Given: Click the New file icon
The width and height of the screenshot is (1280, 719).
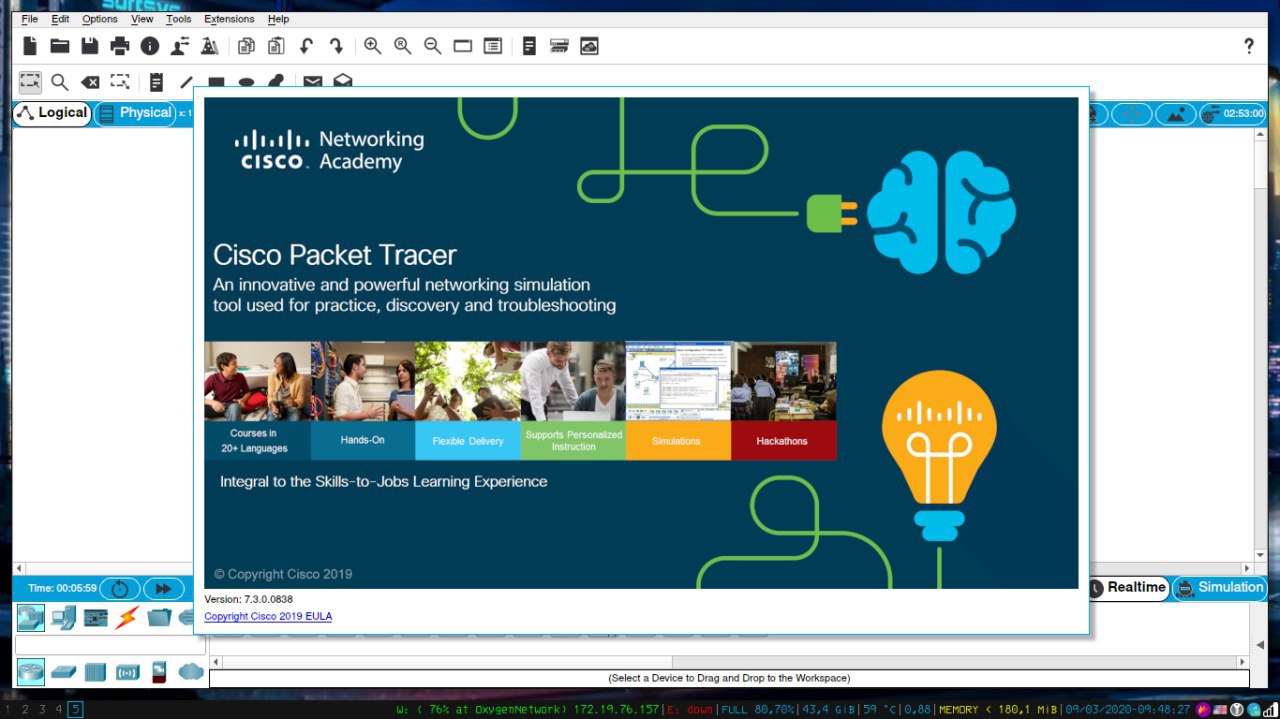Looking at the screenshot, I should coord(30,46).
